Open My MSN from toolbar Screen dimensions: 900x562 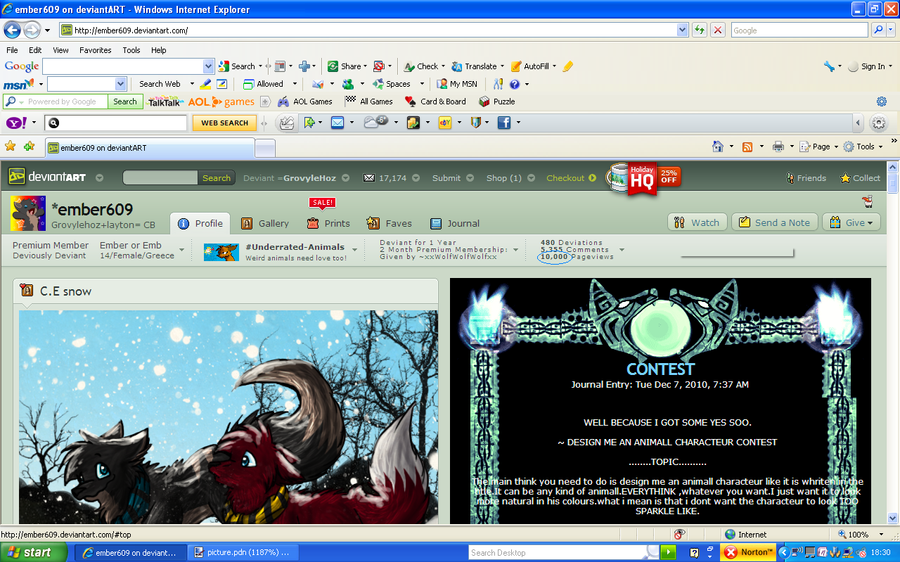tap(457, 84)
